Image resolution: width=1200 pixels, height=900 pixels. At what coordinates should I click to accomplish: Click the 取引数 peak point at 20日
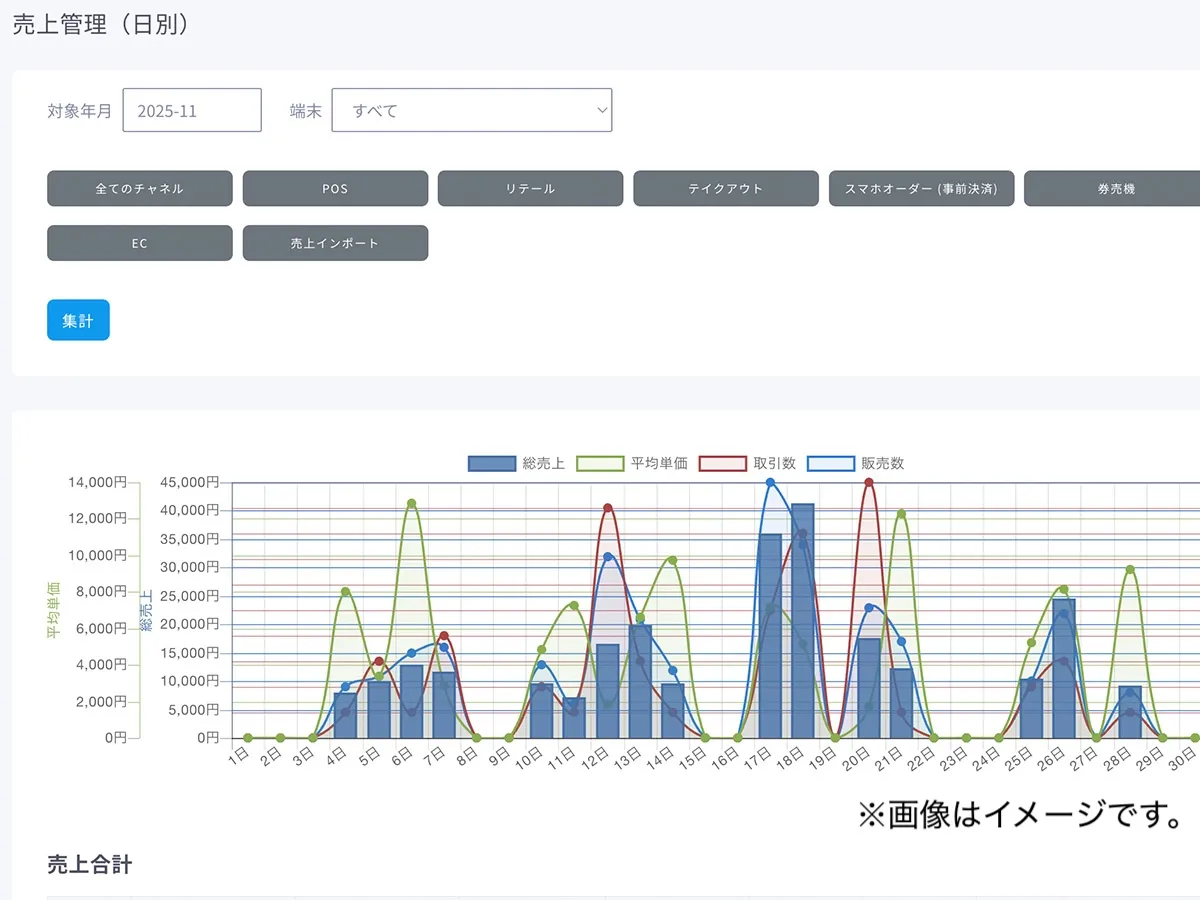click(x=869, y=482)
